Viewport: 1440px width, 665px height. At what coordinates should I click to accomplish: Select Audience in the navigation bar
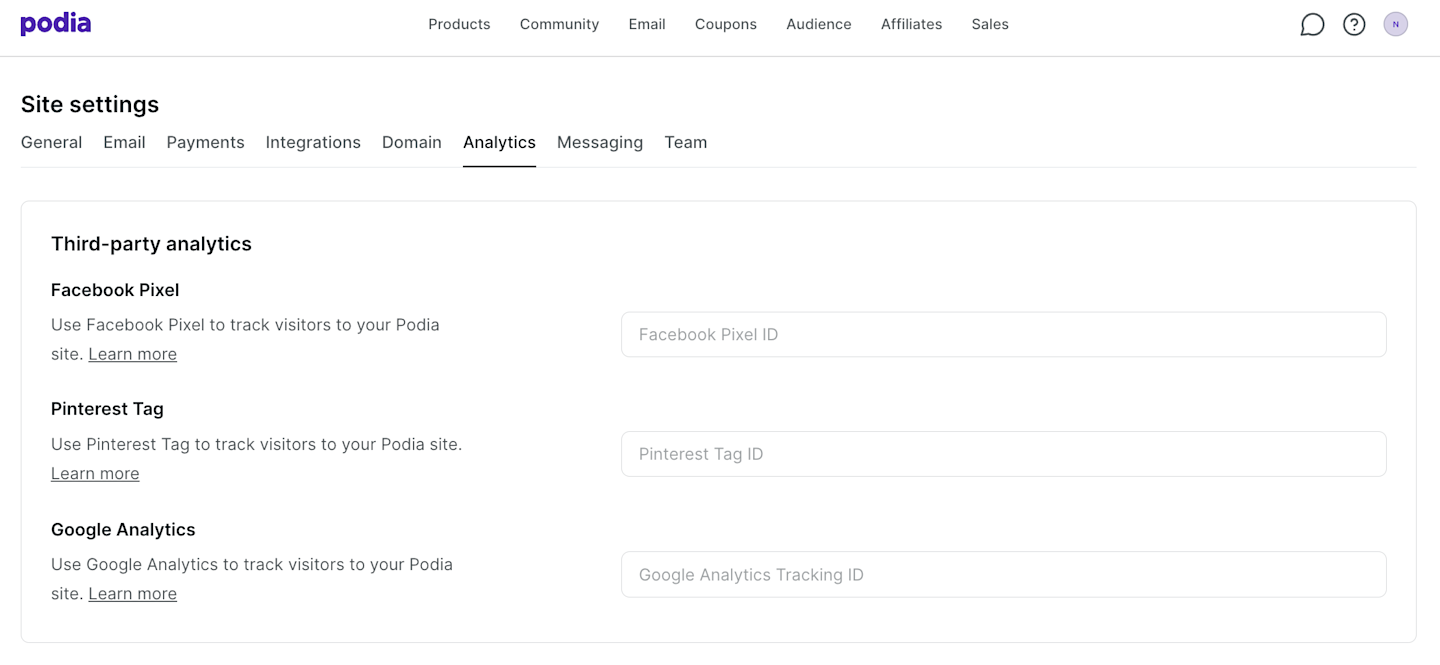[819, 24]
